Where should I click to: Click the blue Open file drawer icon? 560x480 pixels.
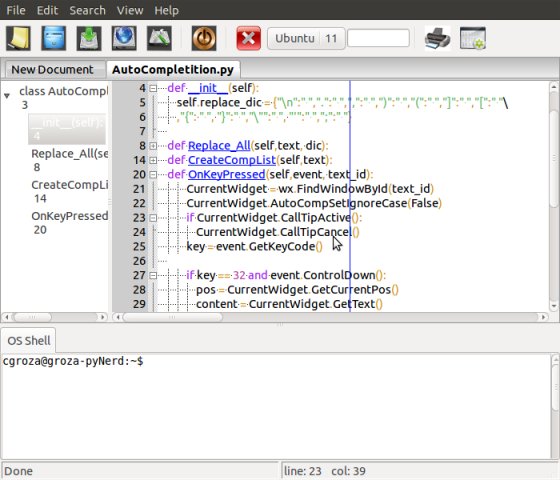click(x=54, y=38)
